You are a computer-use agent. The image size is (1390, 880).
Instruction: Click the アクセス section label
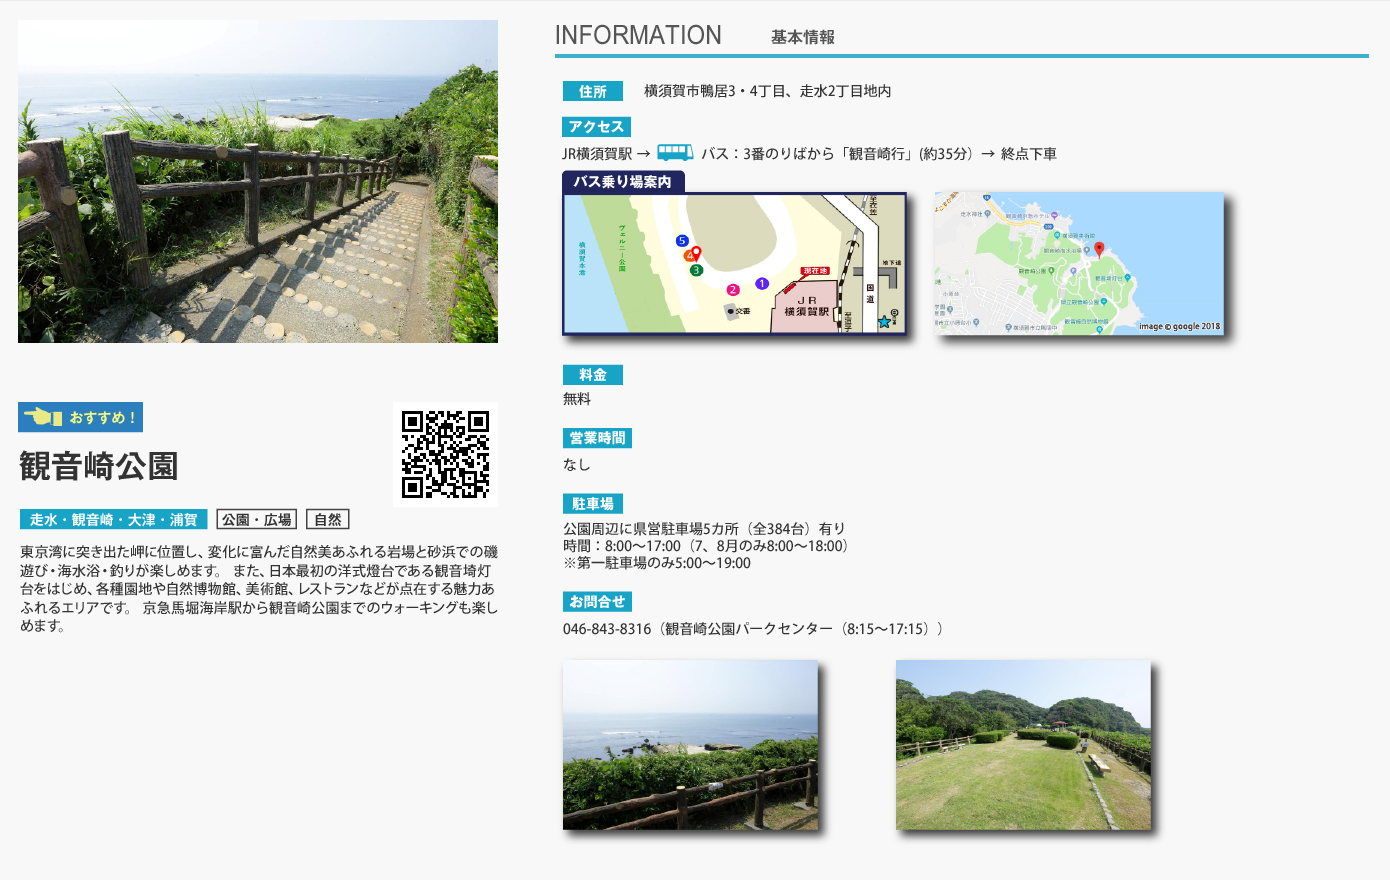pos(596,127)
